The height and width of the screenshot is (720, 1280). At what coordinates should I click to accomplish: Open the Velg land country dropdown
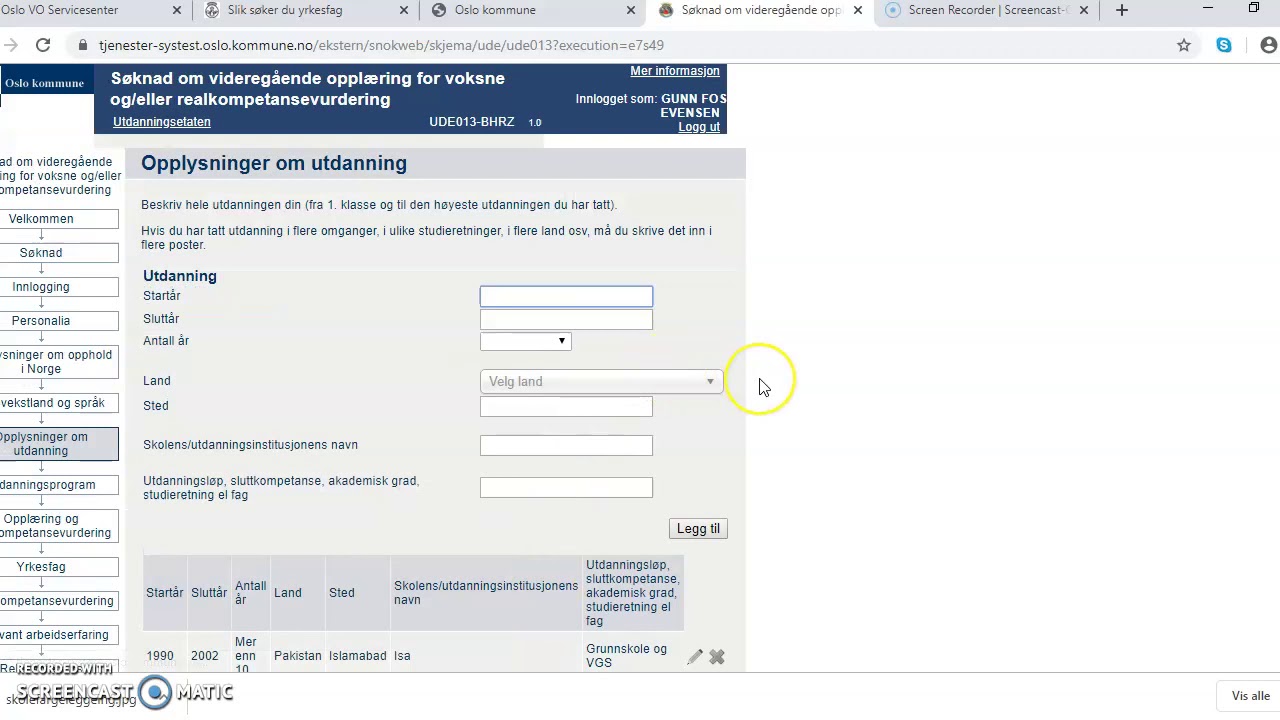[601, 381]
